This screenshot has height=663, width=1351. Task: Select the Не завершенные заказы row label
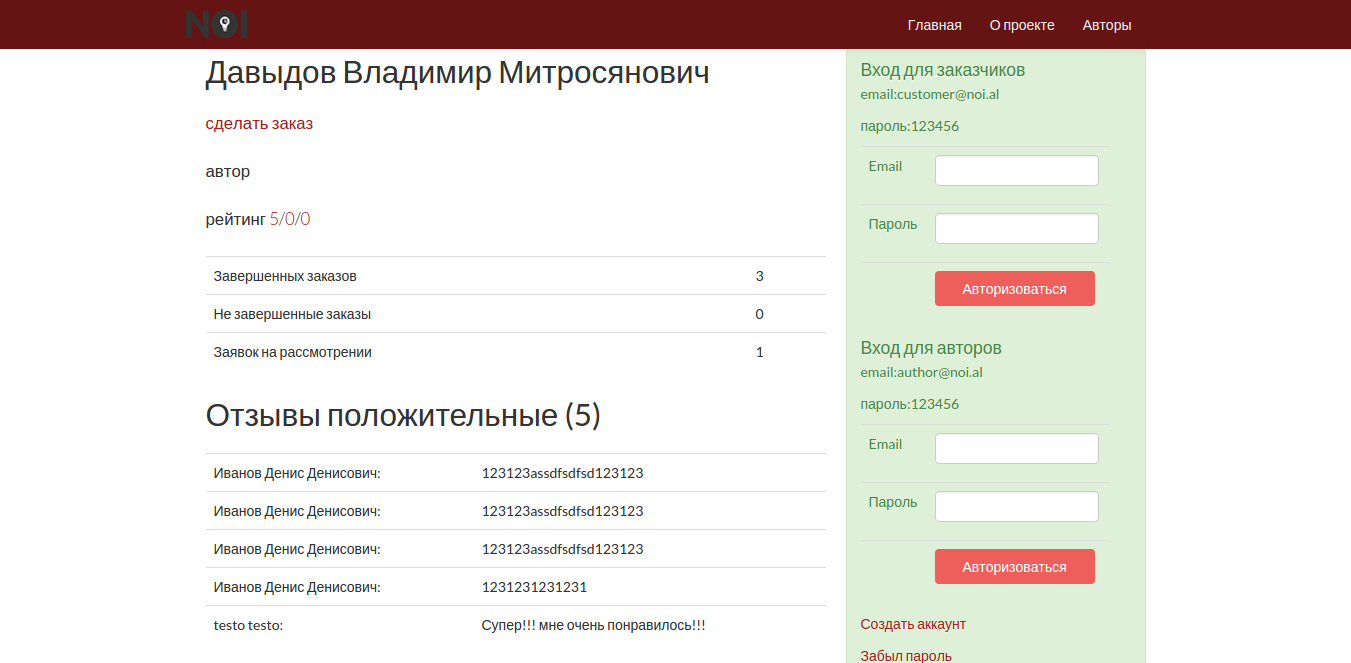coord(292,314)
